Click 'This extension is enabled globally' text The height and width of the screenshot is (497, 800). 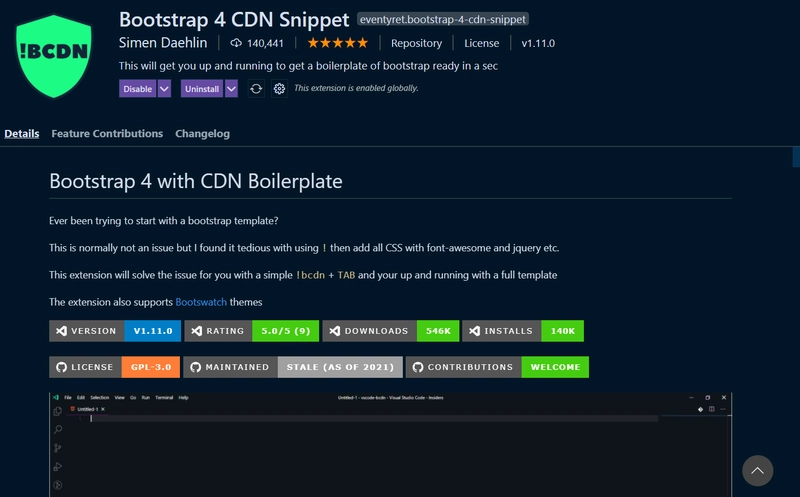(356, 88)
